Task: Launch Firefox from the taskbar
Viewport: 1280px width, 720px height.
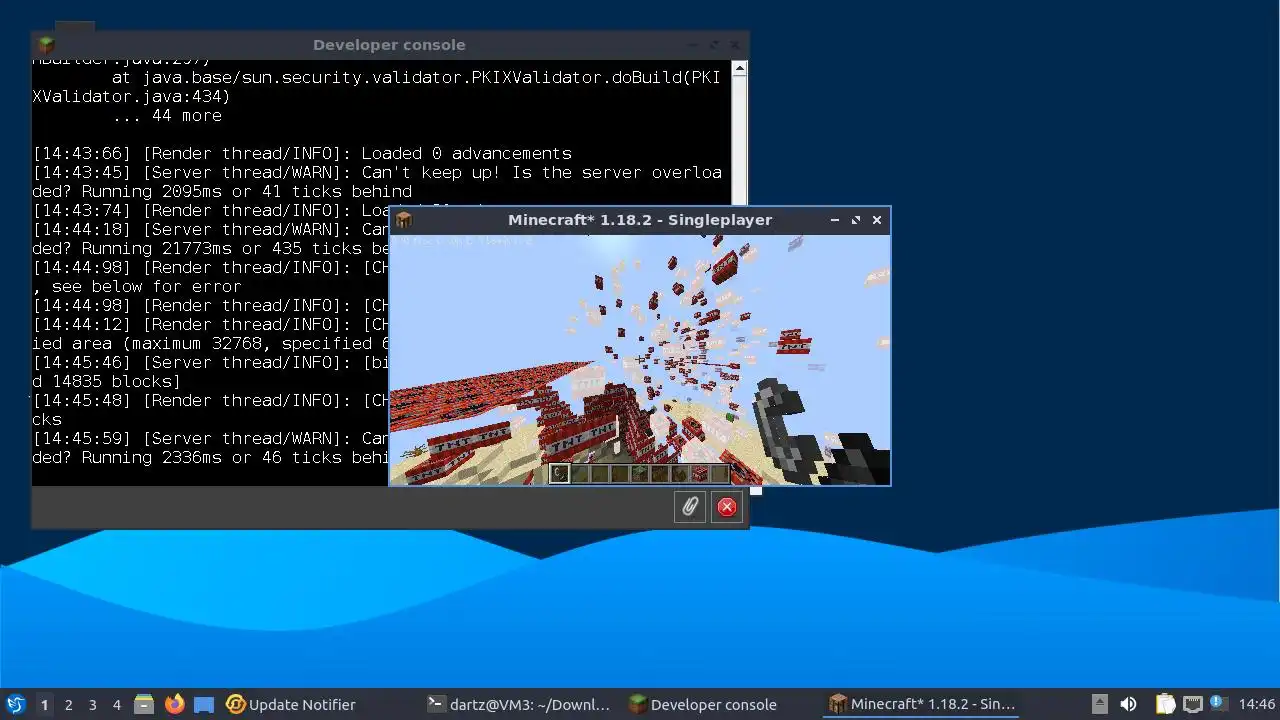Action: 175,704
